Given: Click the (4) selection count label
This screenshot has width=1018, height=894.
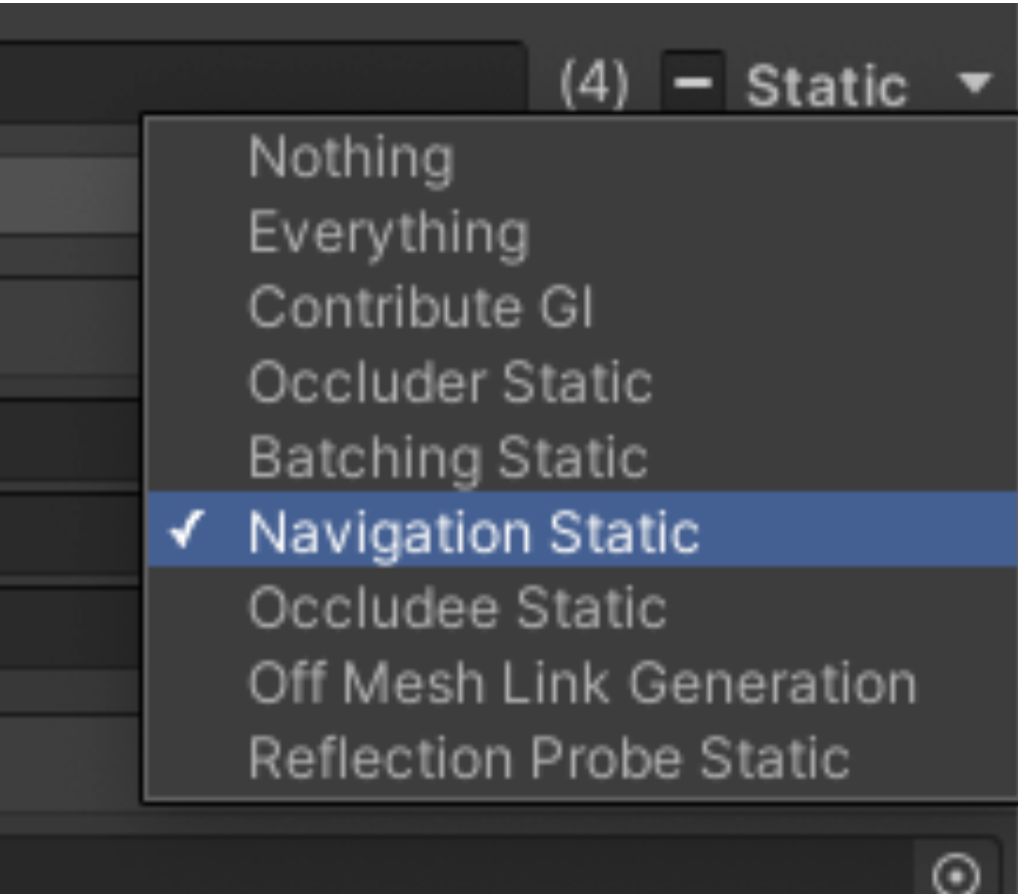Looking at the screenshot, I should 594,86.
